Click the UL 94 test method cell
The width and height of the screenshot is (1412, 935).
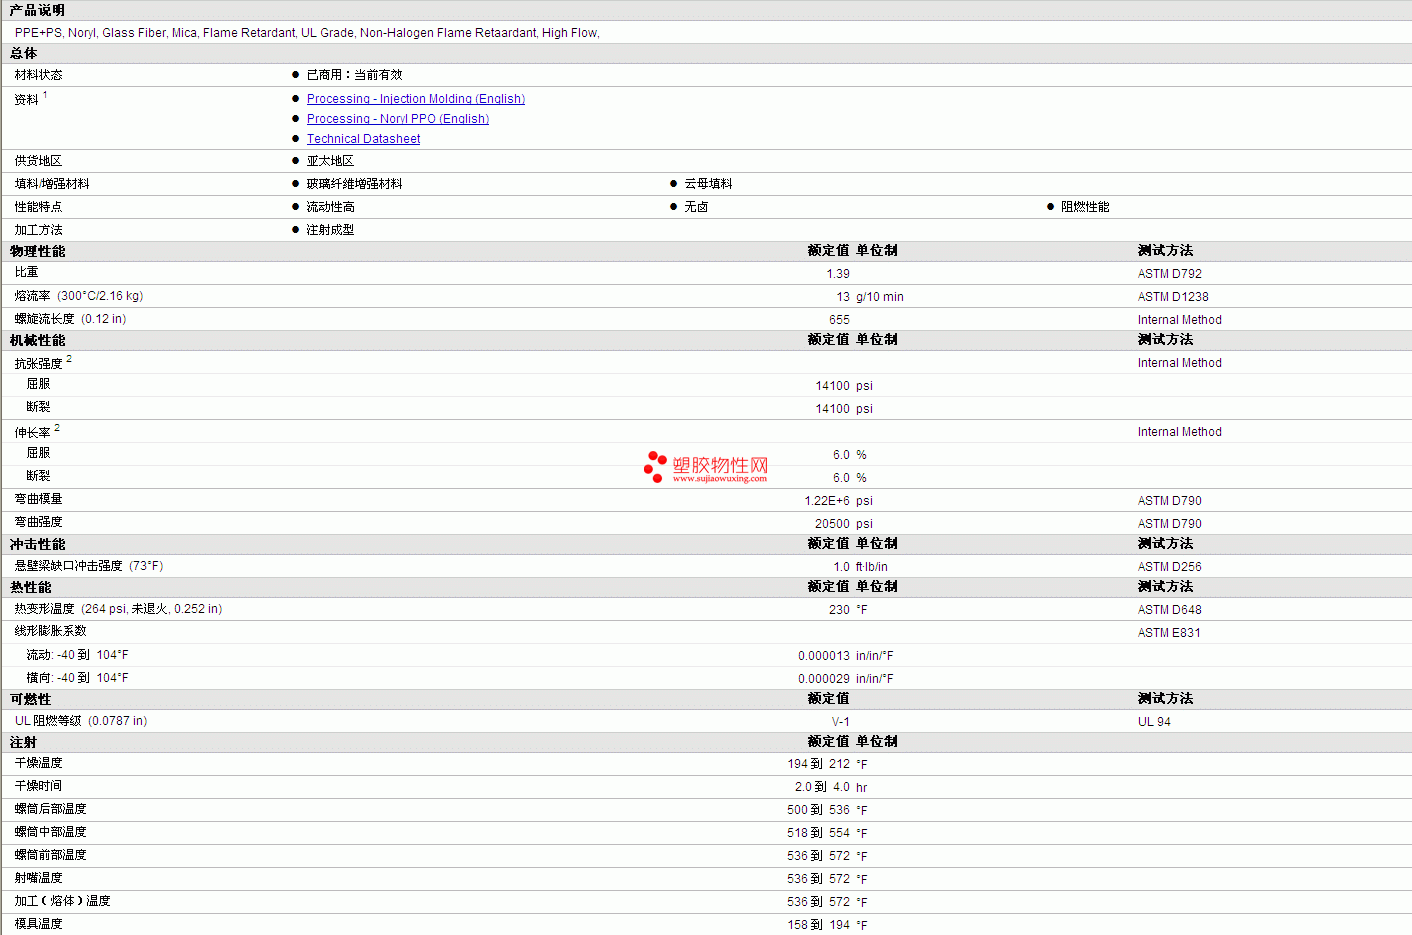(x=1154, y=722)
